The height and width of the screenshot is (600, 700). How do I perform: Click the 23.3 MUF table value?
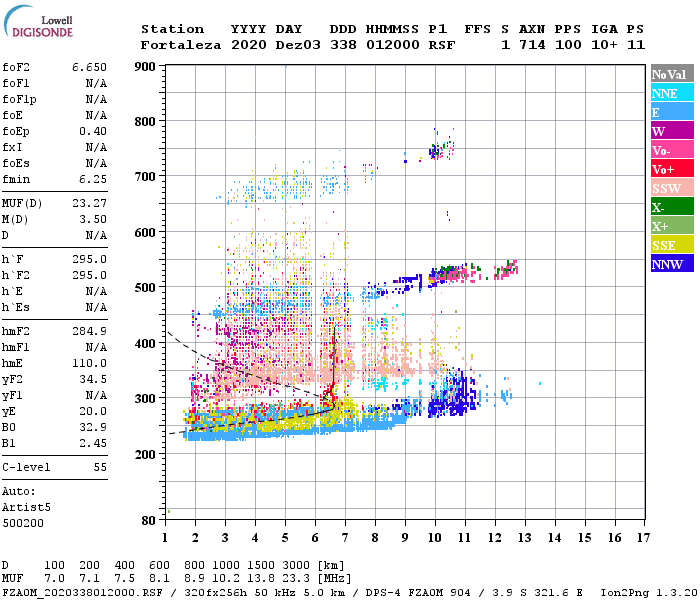pyautogui.click(x=296, y=579)
